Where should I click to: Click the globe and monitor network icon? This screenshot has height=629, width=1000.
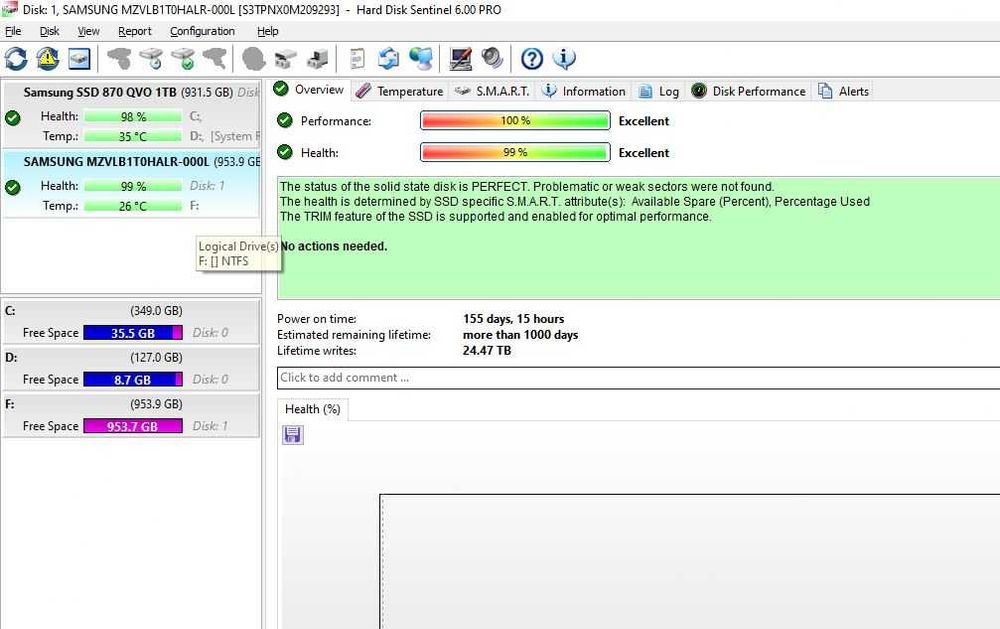click(x=421, y=59)
